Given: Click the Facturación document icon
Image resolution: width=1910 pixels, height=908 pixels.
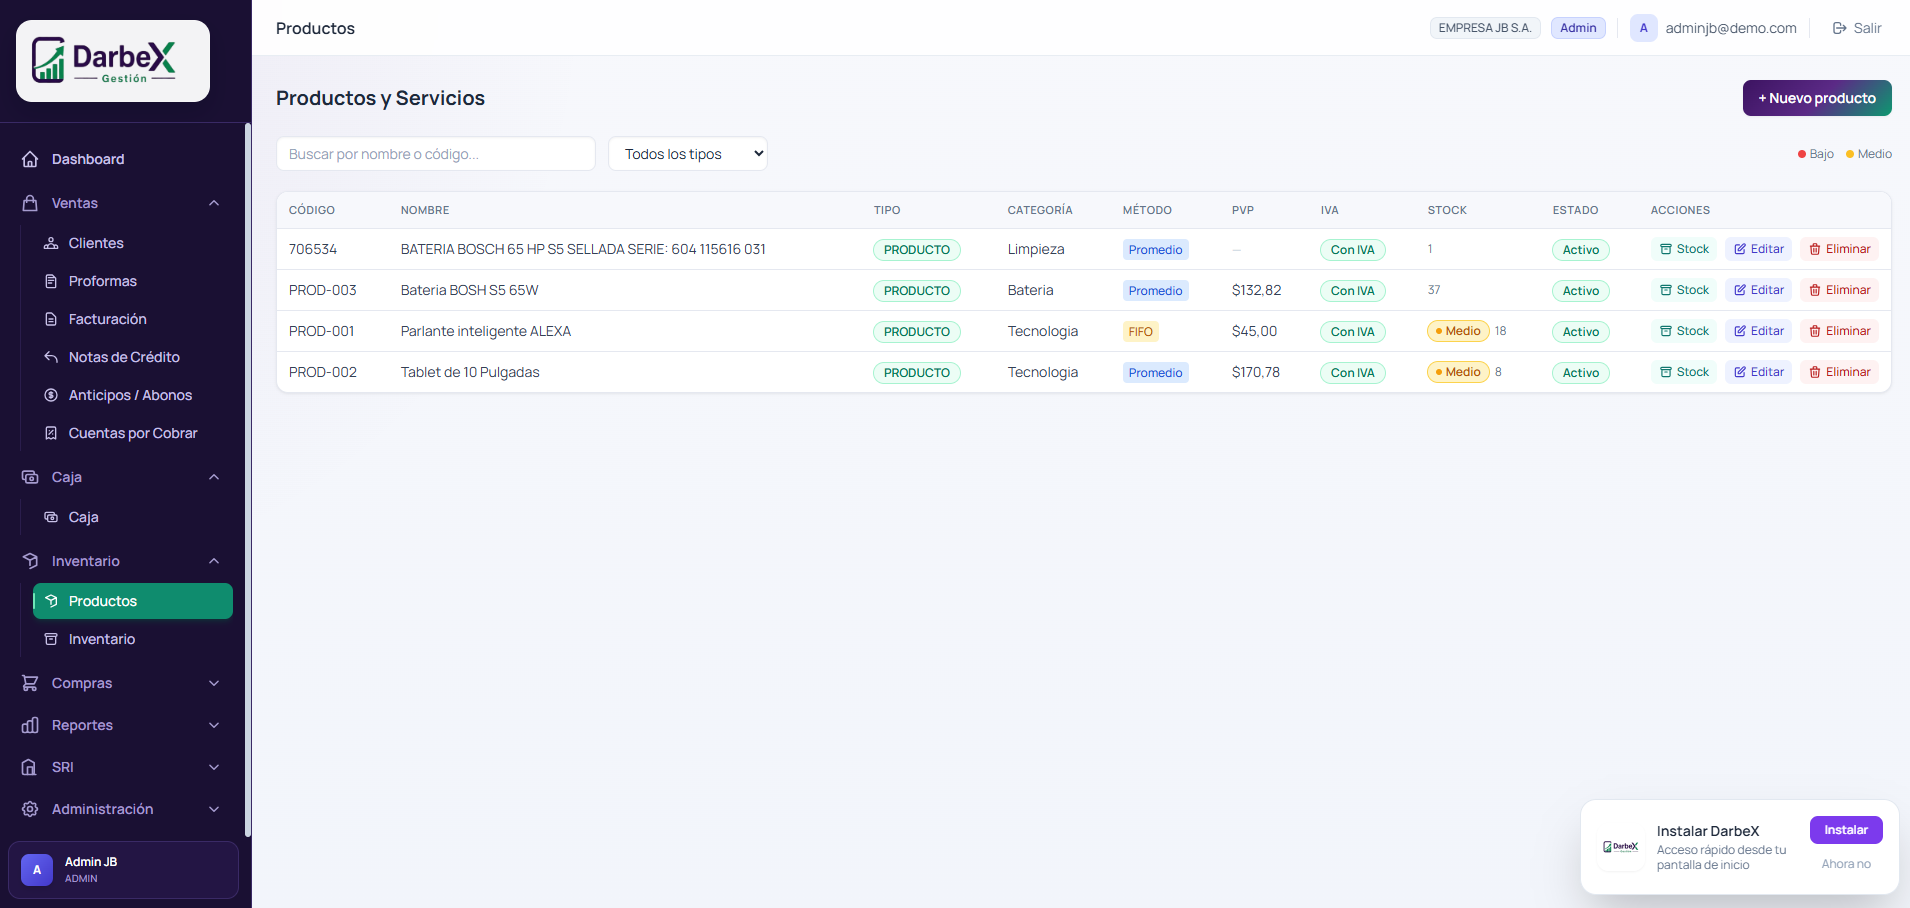Looking at the screenshot, I should 51,319.
